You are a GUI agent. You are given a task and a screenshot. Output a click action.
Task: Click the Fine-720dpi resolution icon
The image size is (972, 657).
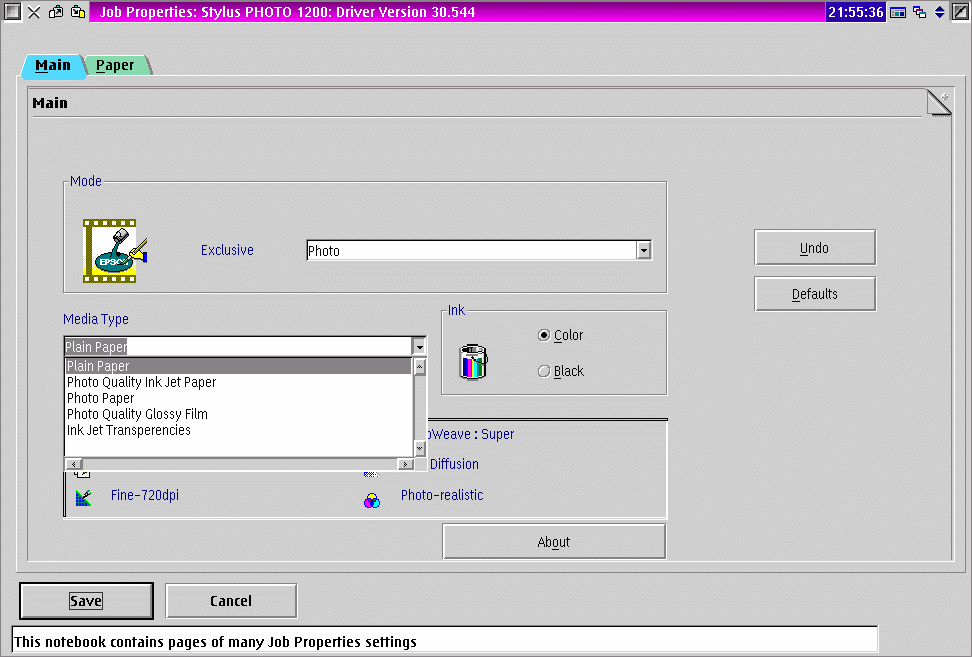[84, 497]
